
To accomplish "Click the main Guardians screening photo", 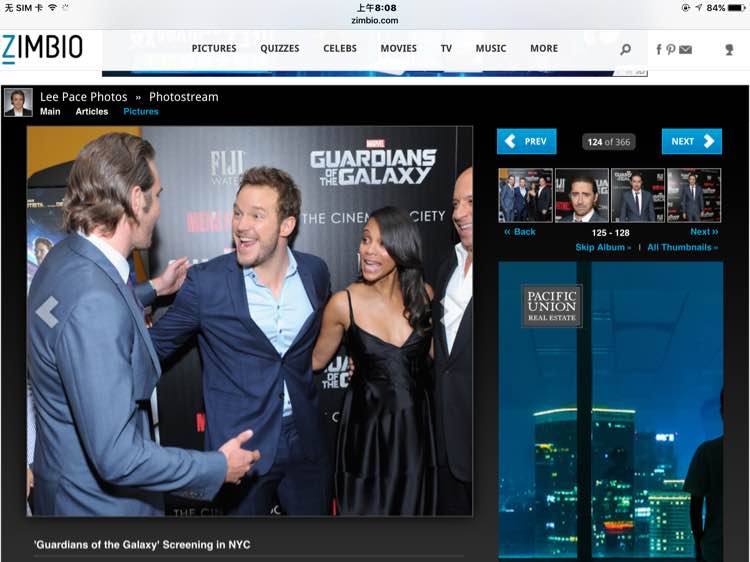I will tap(250, 321).
